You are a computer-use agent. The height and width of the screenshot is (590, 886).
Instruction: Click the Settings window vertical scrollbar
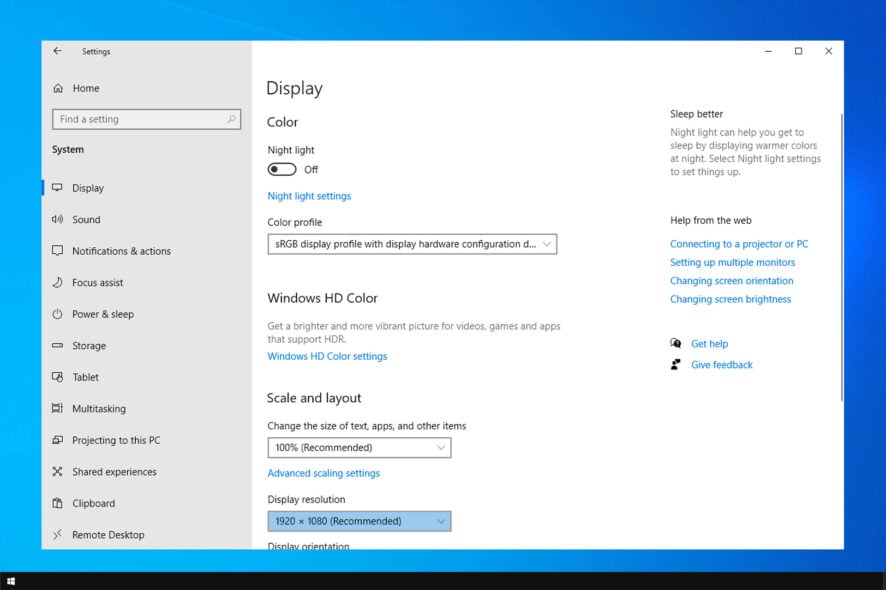click(x=841, y=257)
